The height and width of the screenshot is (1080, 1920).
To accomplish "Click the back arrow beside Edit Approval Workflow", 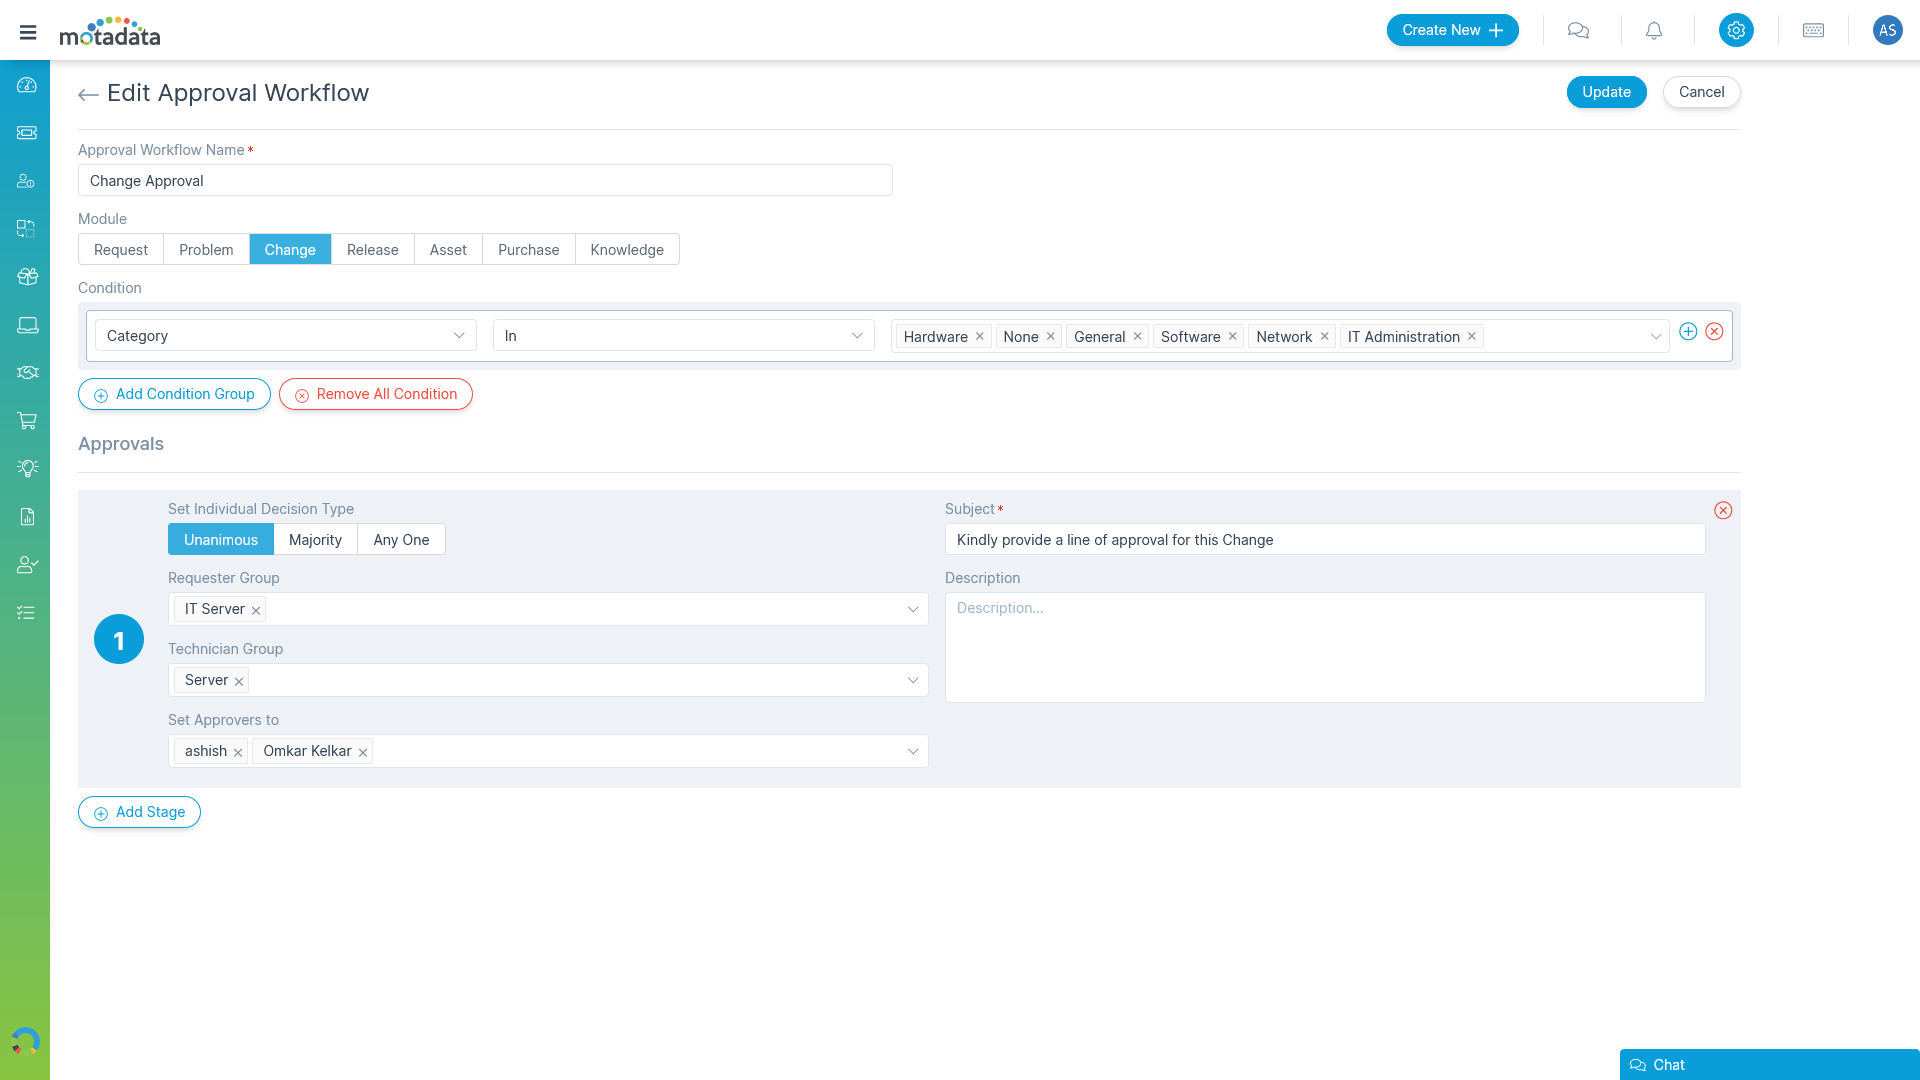I will pyautogui.click(x=88, y=94).
